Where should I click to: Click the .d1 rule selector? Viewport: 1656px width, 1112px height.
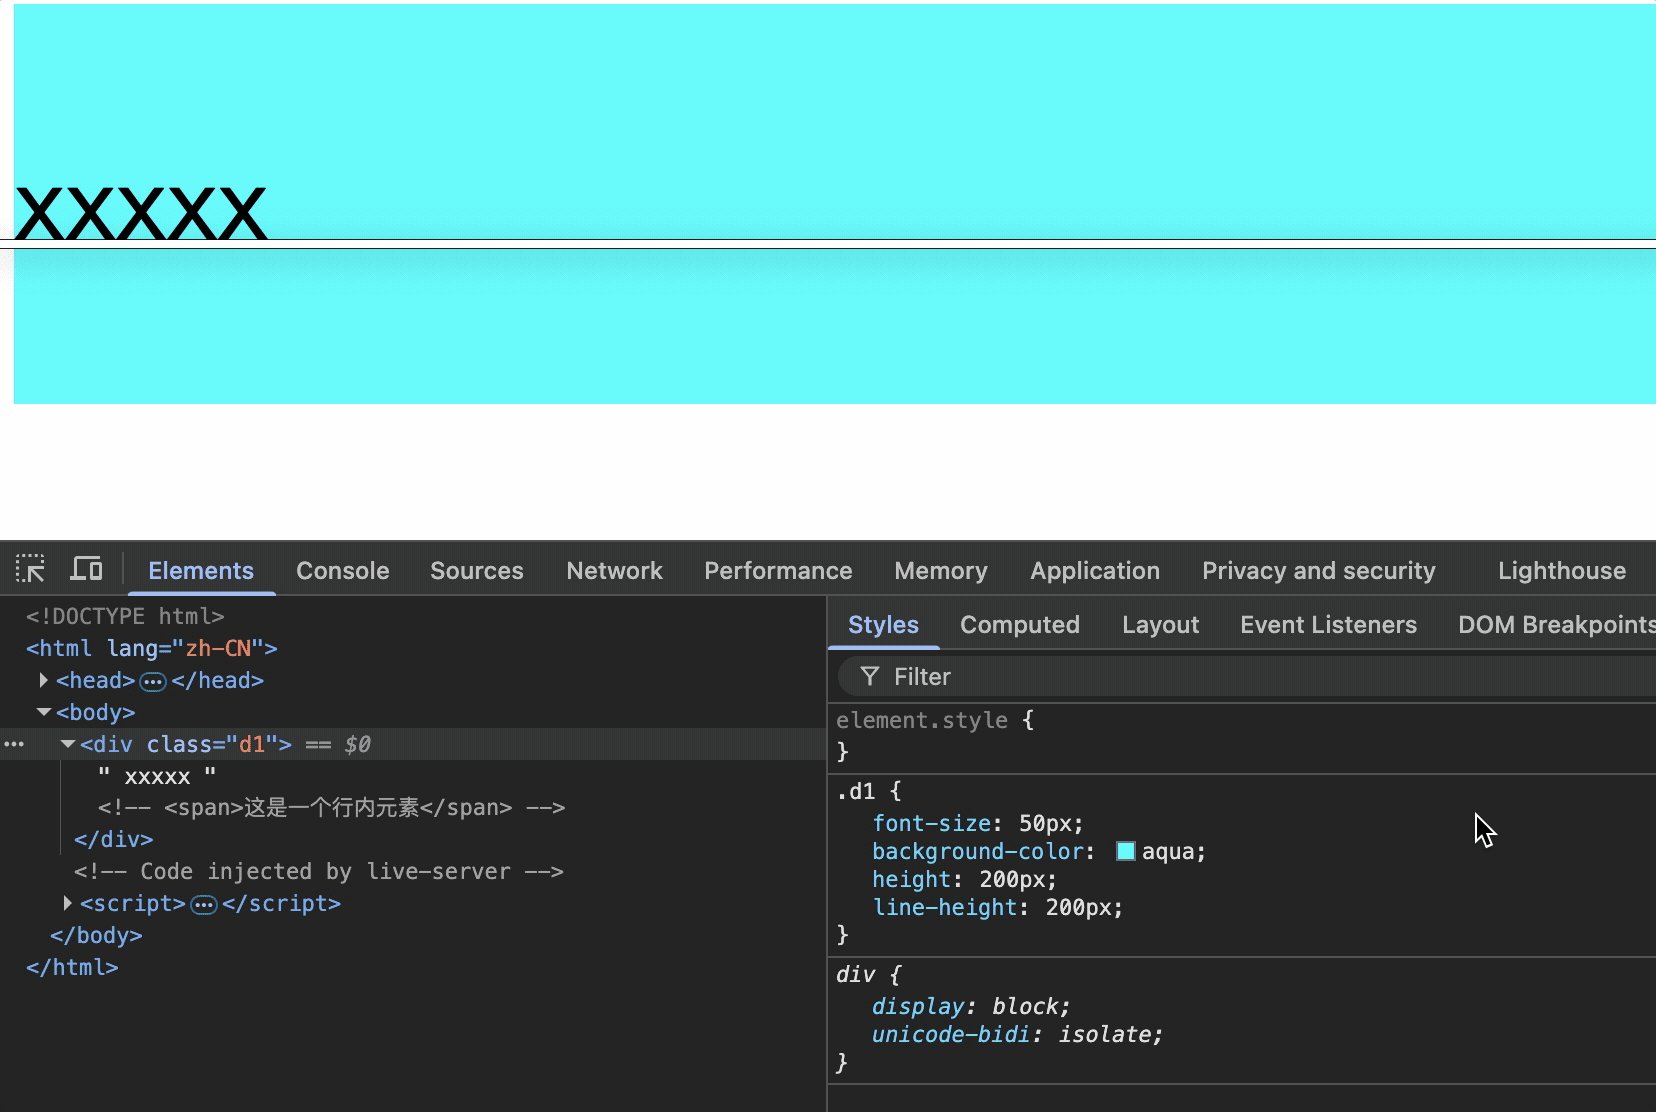coord(856,791)
